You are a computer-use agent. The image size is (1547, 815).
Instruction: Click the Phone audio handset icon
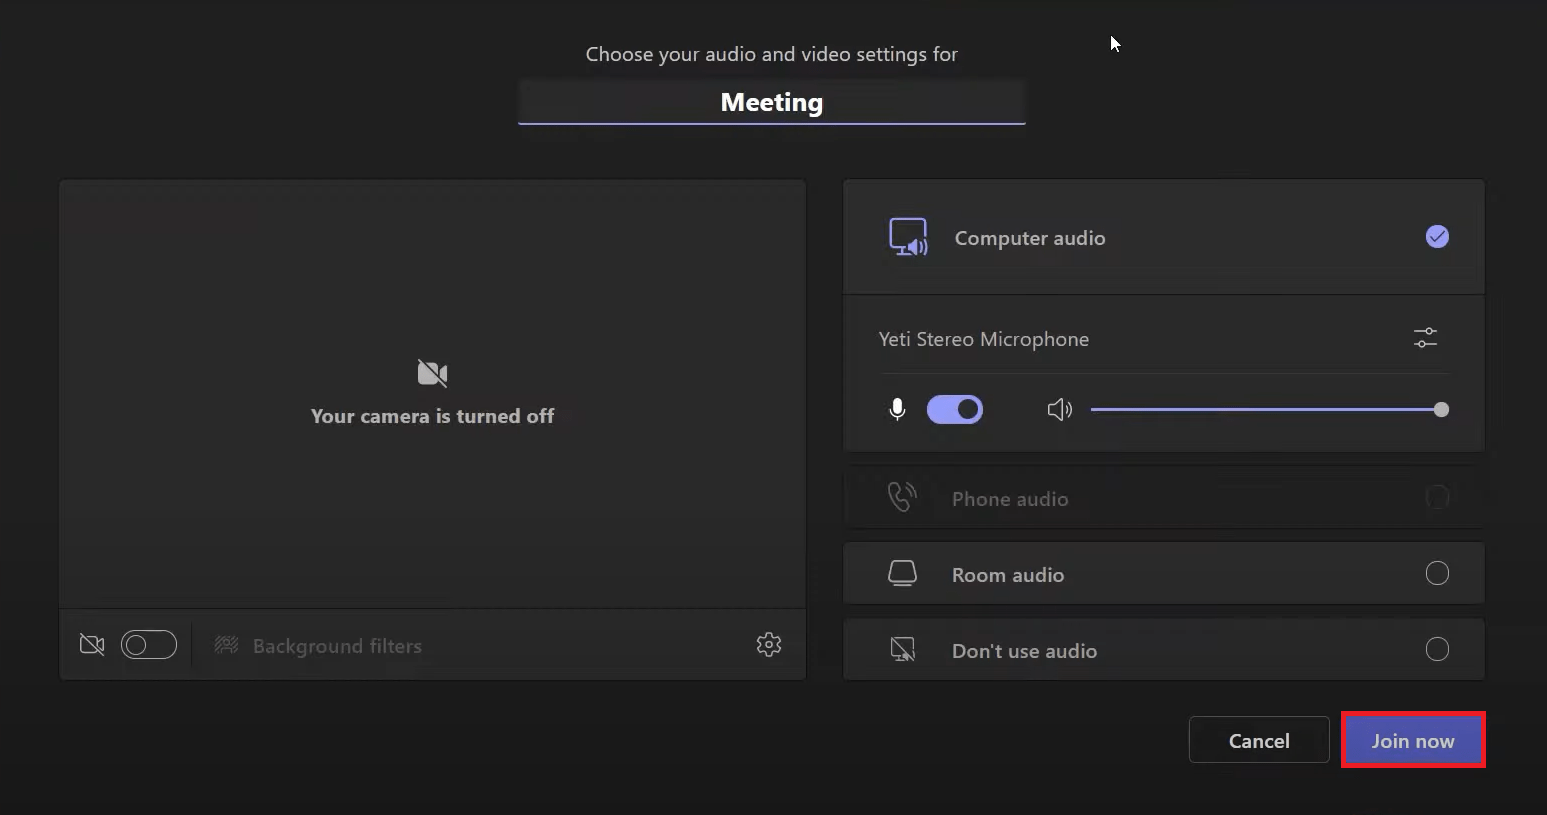pos(902,497)
